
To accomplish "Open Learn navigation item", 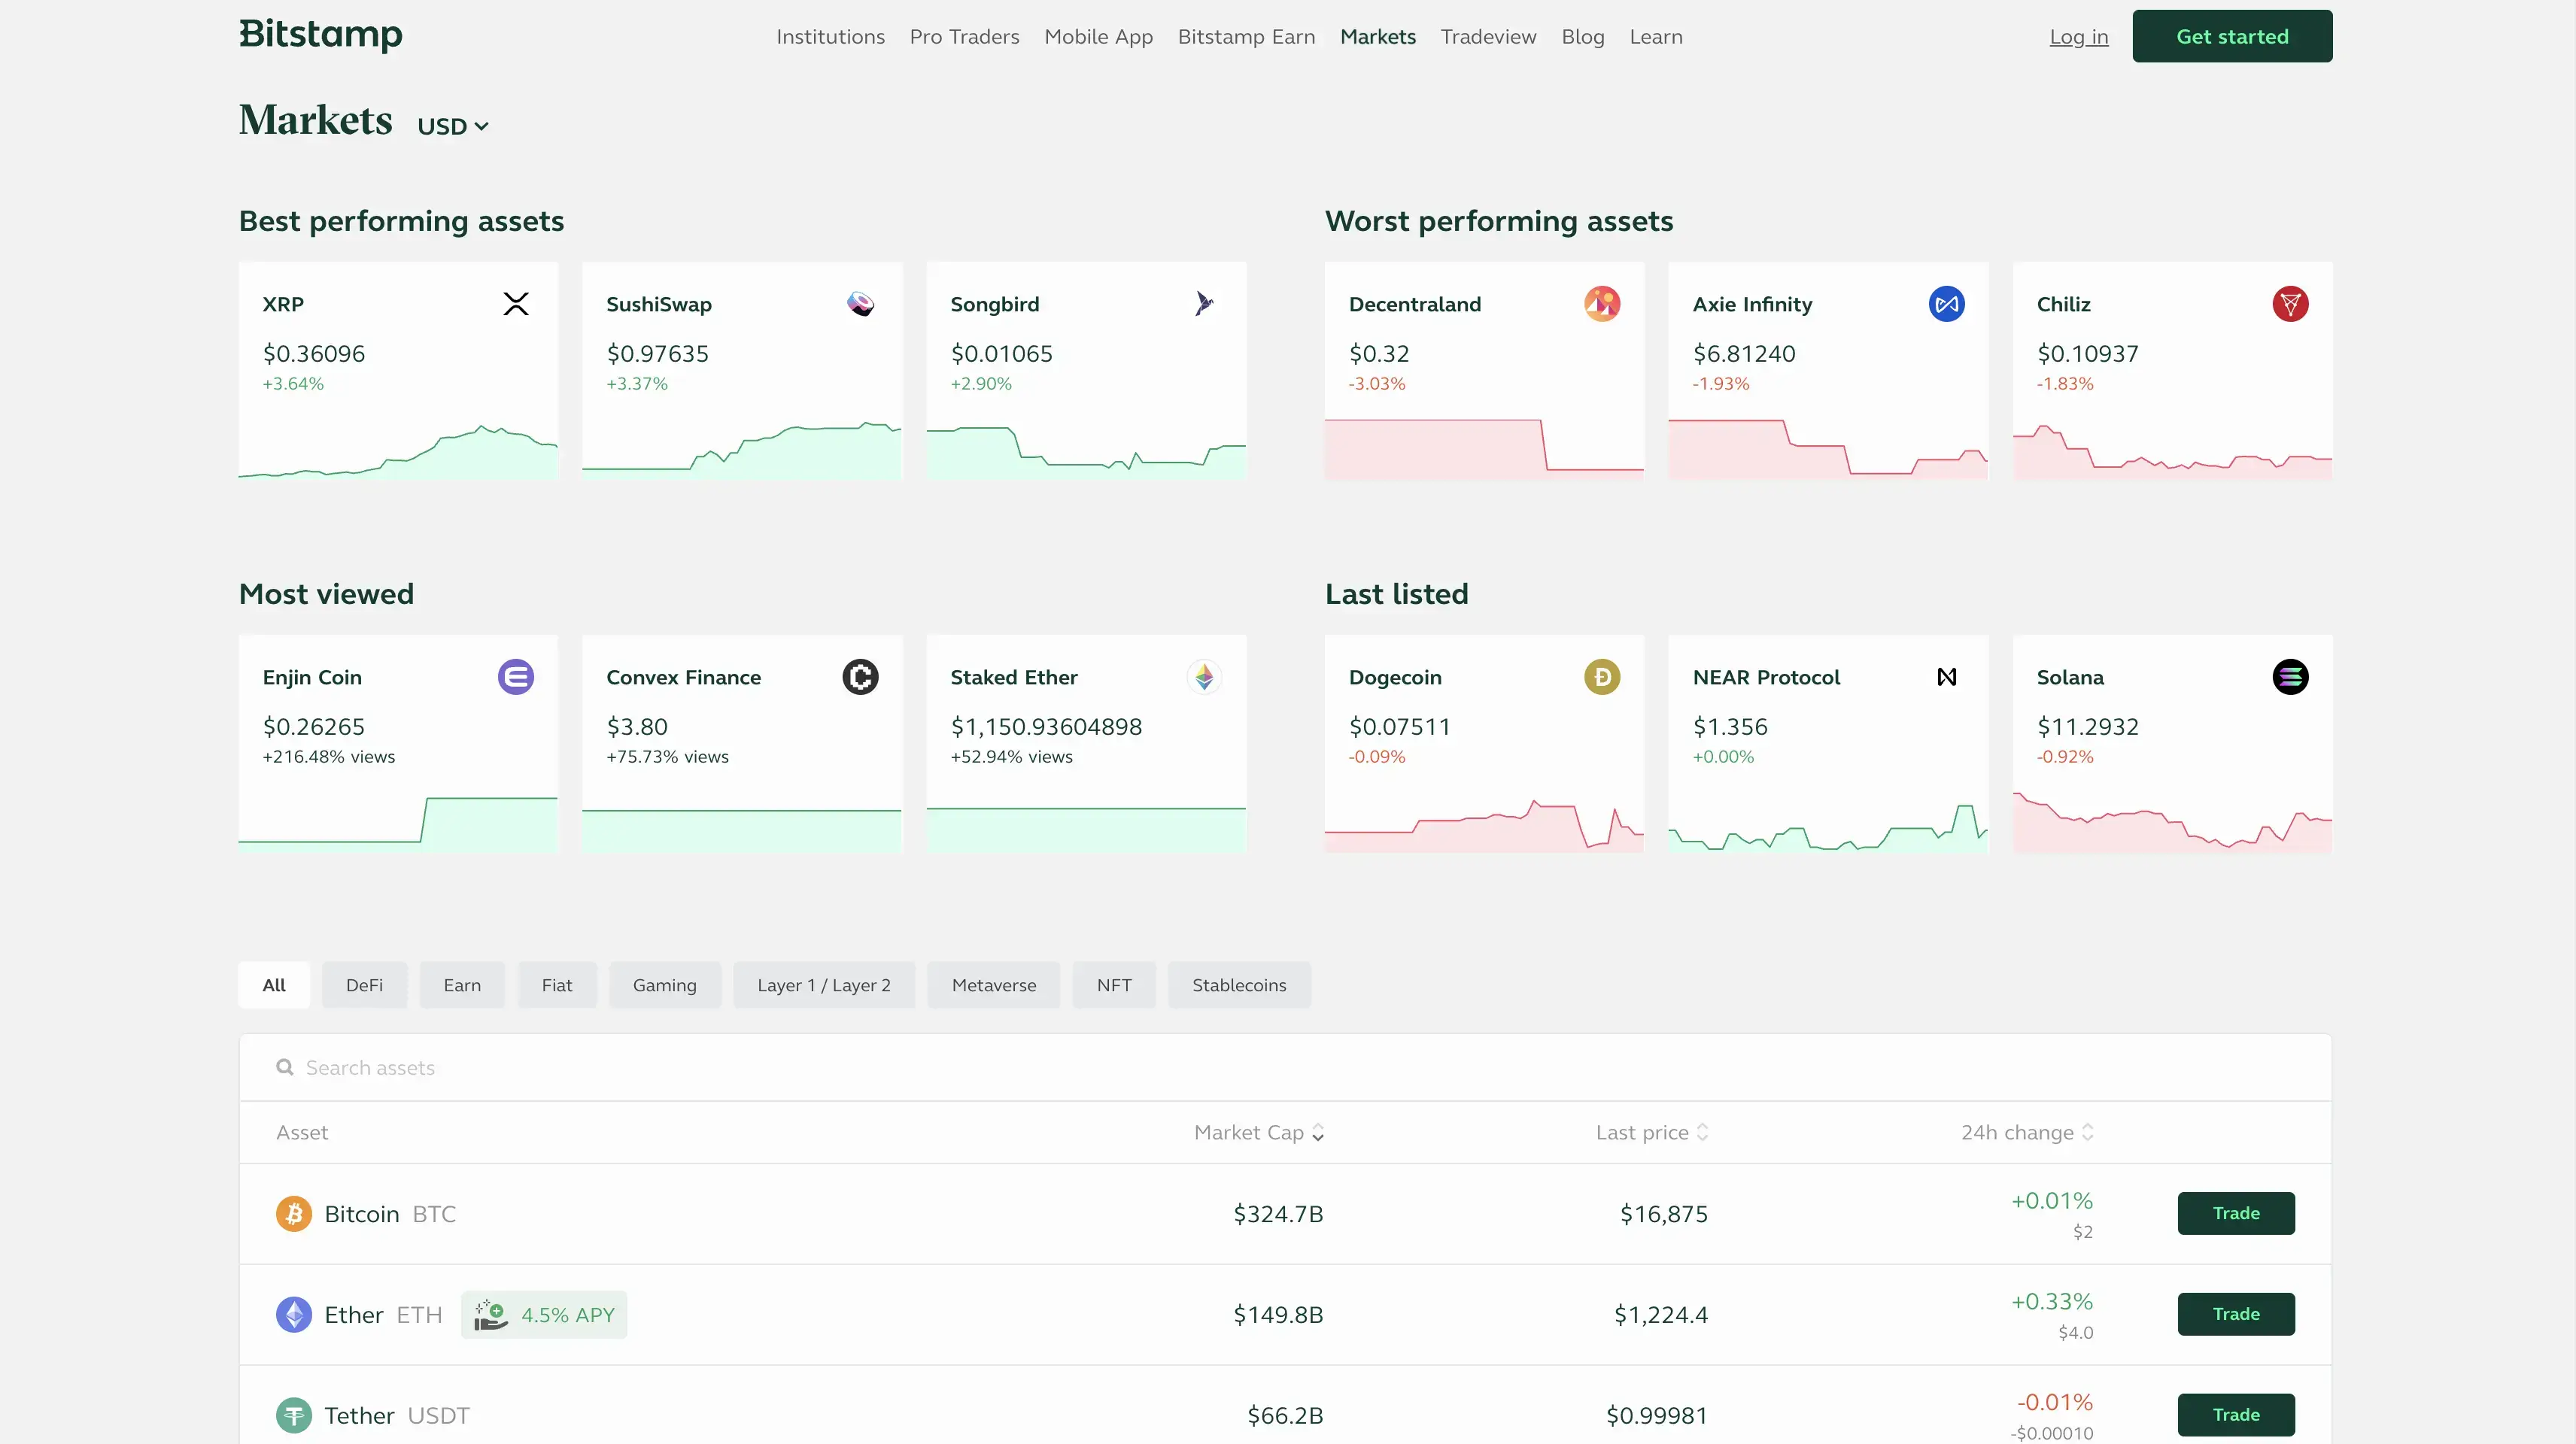I will pyautogui.click(x=1656, y=37).
